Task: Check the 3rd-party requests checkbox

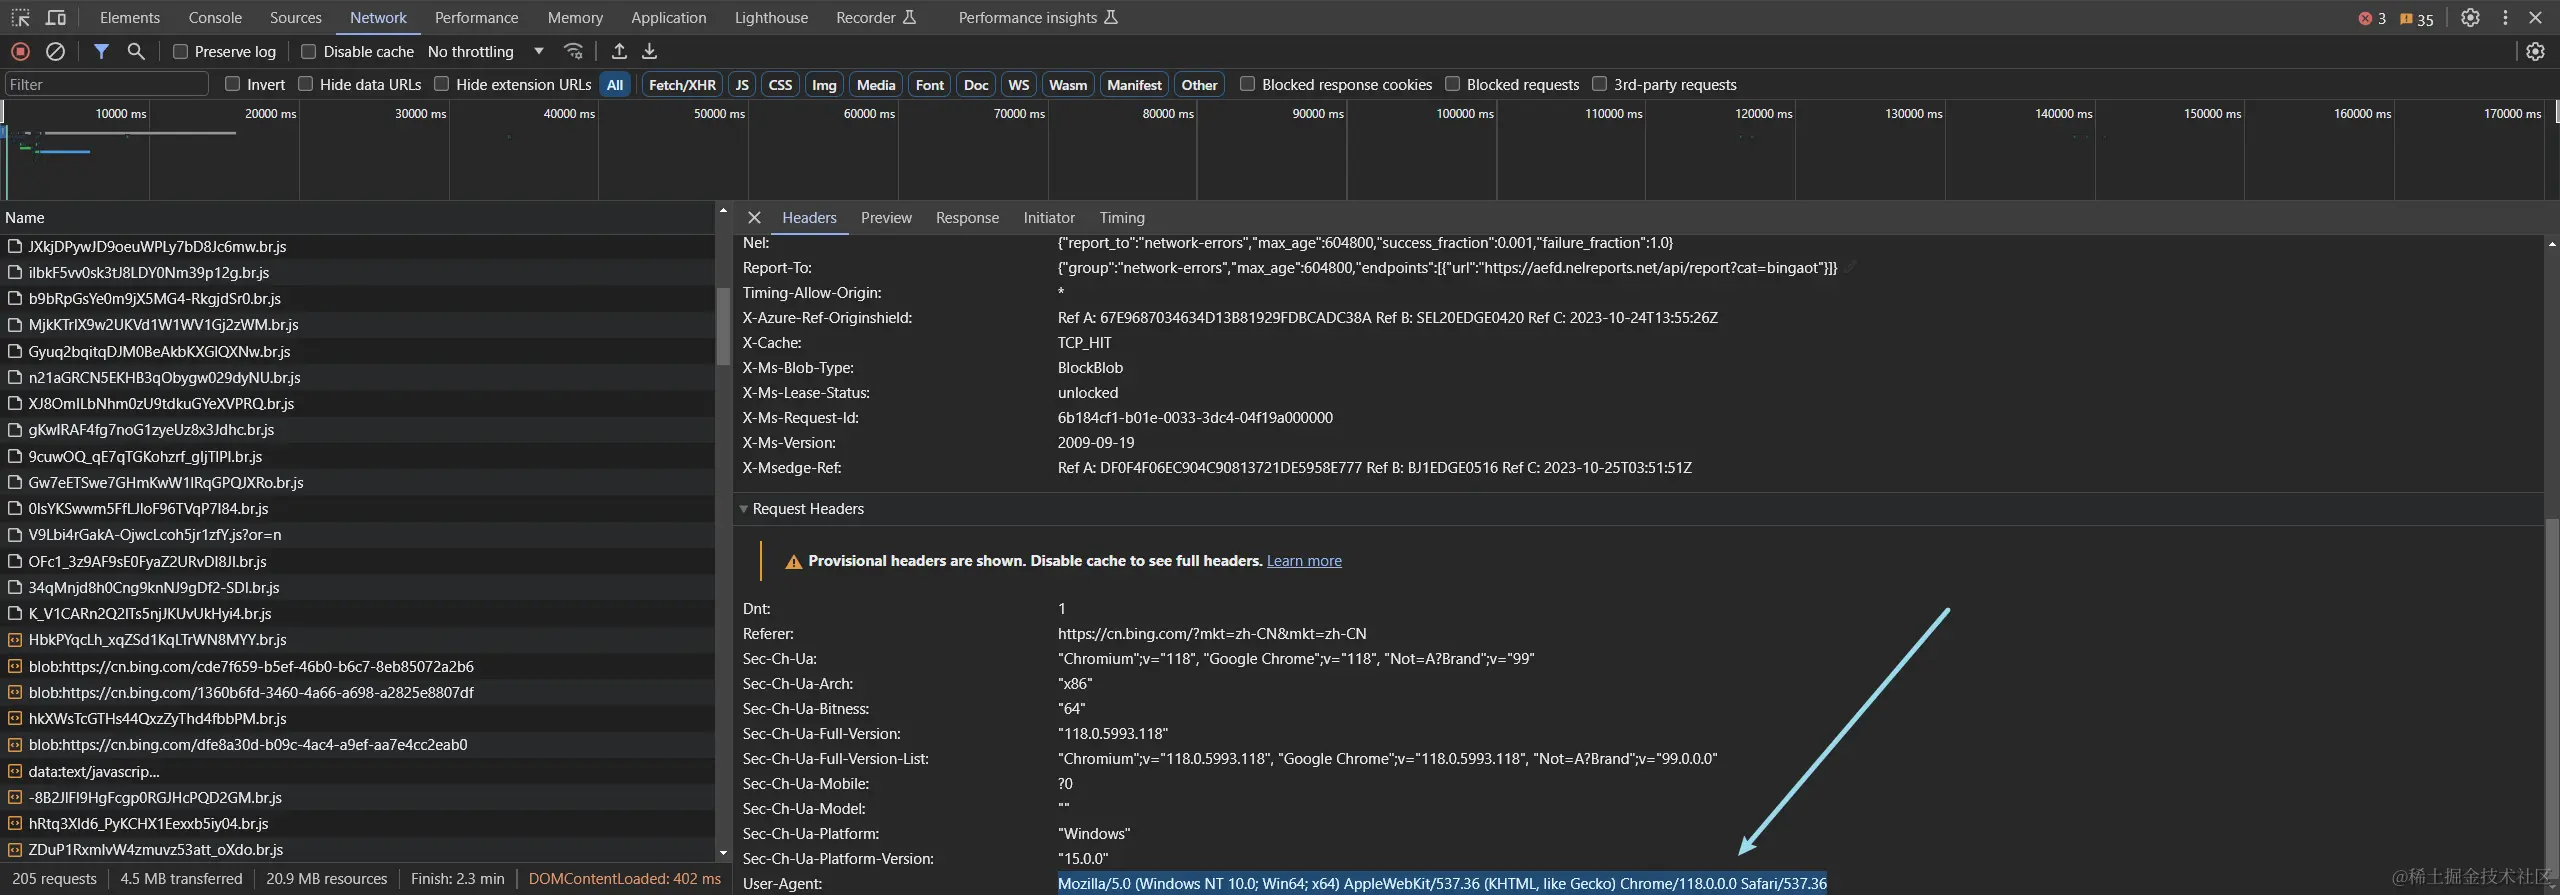Action: click(x=1600, y=84)
